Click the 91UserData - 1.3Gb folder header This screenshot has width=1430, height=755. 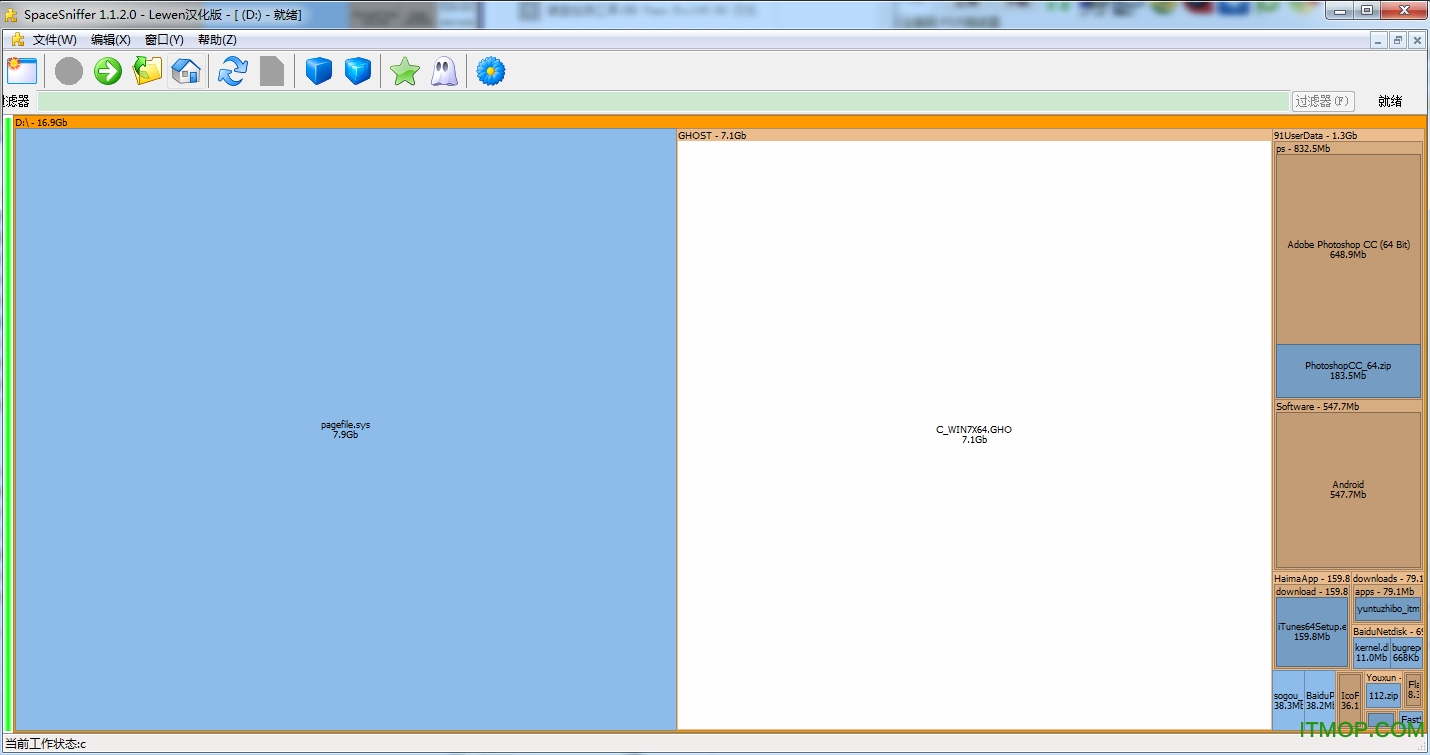tap(1348, 135)
